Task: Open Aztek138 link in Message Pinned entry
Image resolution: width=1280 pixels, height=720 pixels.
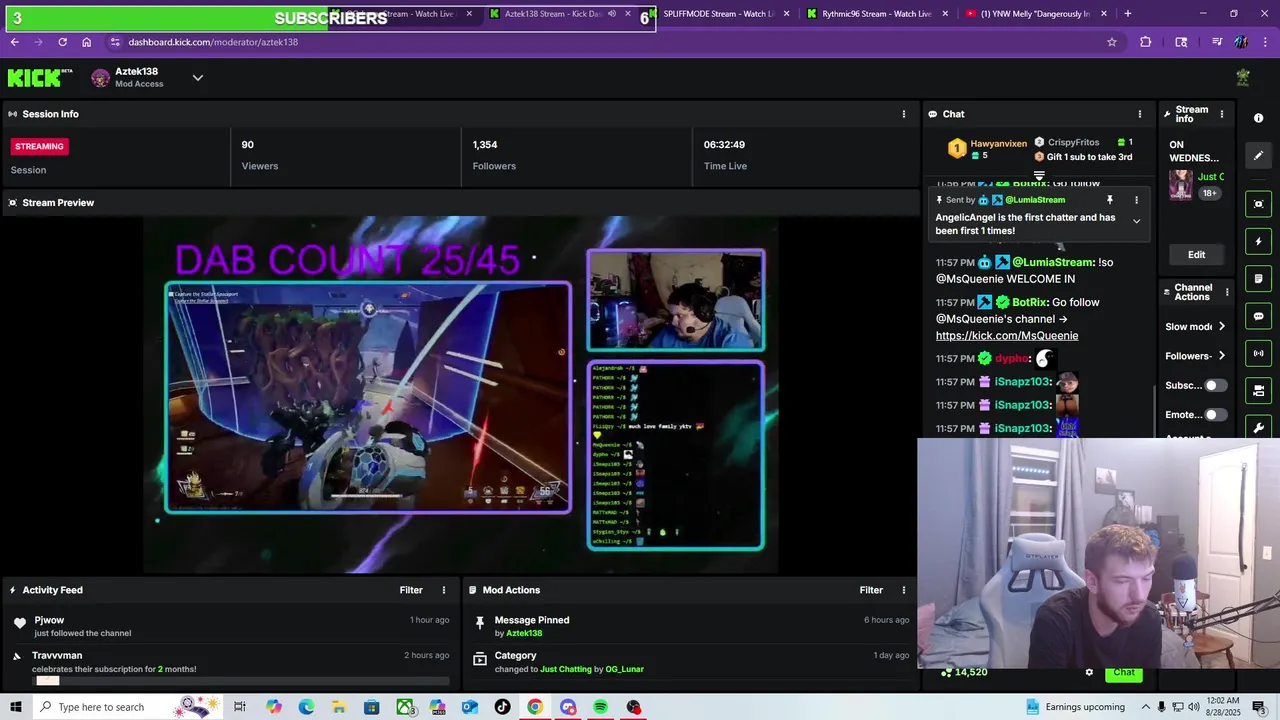Action: pos(524,633)
